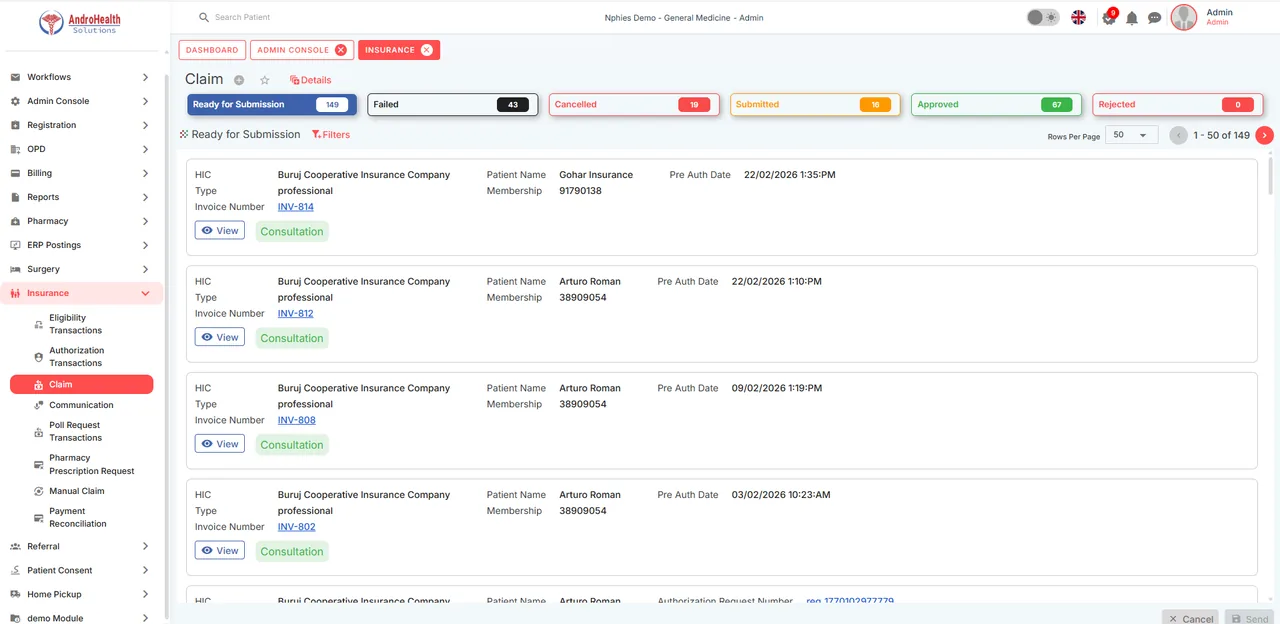Click the search magnifier icon
Screen dimensions: 1280x624
tap(204, 17)
